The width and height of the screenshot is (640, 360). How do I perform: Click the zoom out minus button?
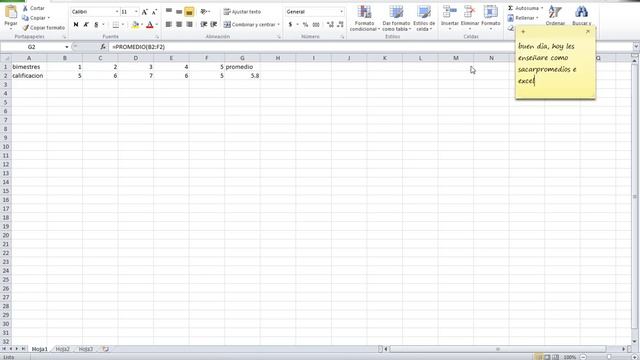tap(584, 357)
